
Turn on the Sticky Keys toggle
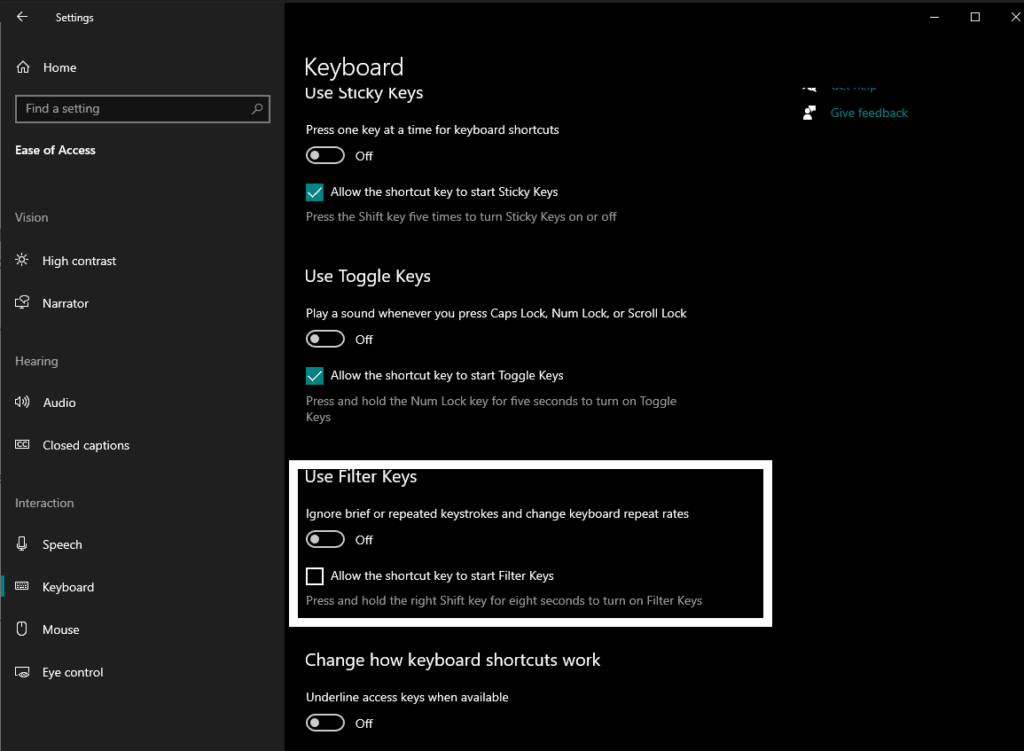tap(326, 156)
